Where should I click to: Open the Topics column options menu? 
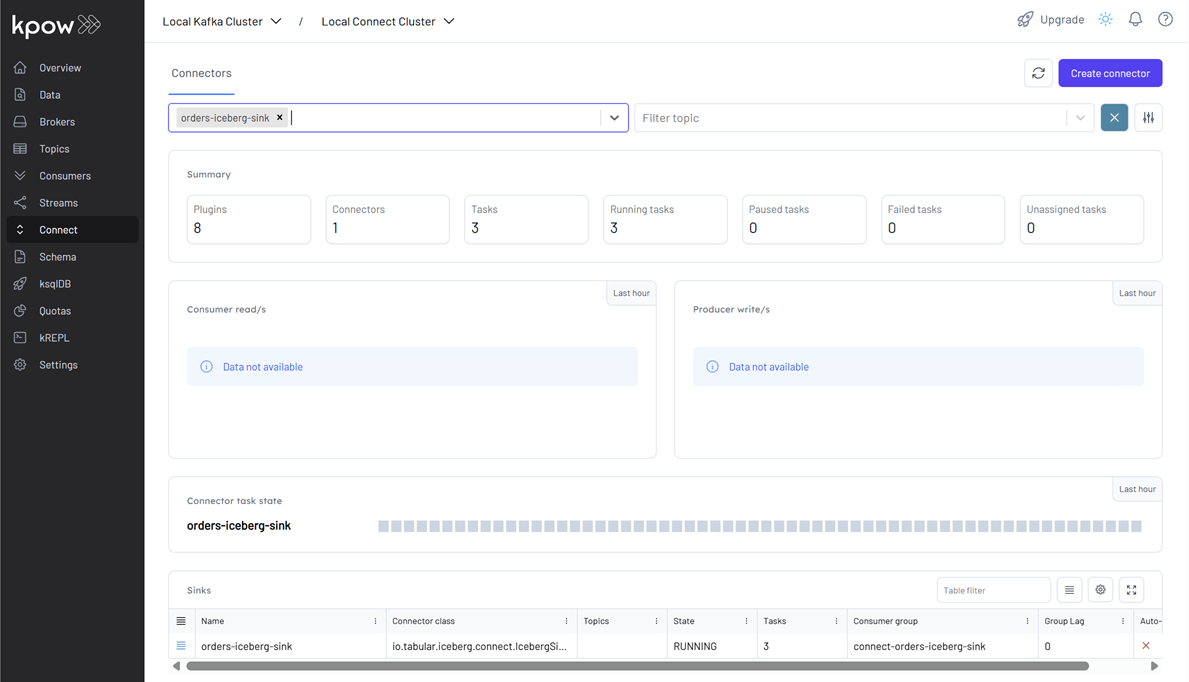(657, 621)
